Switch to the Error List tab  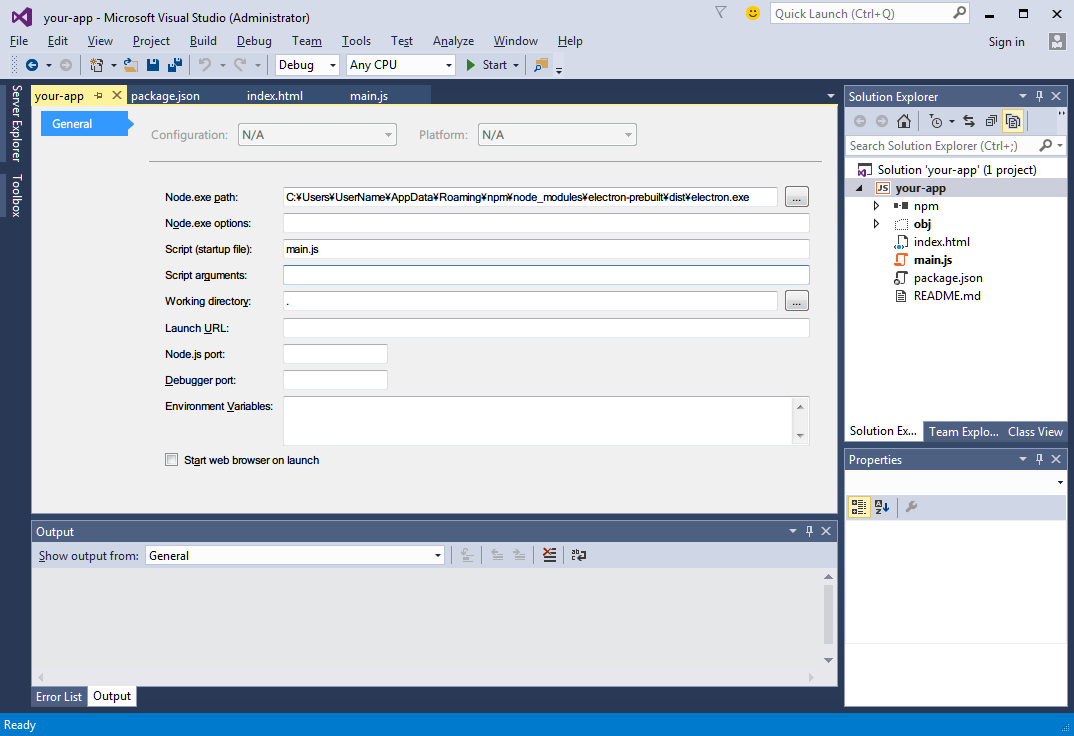(x=59, y=696)
